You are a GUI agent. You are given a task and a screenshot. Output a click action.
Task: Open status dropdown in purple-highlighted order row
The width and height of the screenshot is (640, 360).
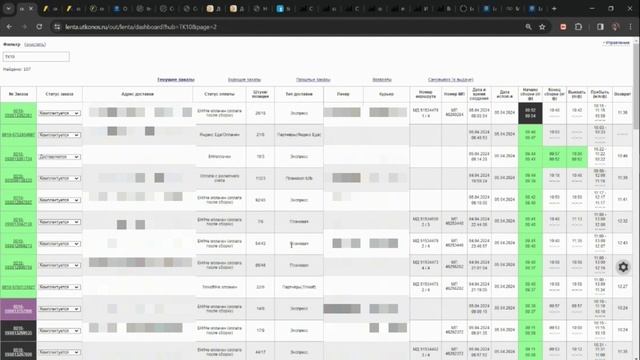[59, 309]
